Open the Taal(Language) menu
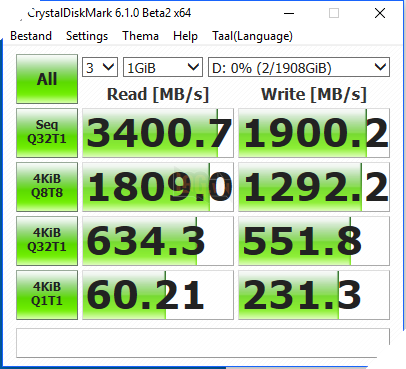Image resolution: width=406 pixels, height=369 pixels. coord(252,36)
